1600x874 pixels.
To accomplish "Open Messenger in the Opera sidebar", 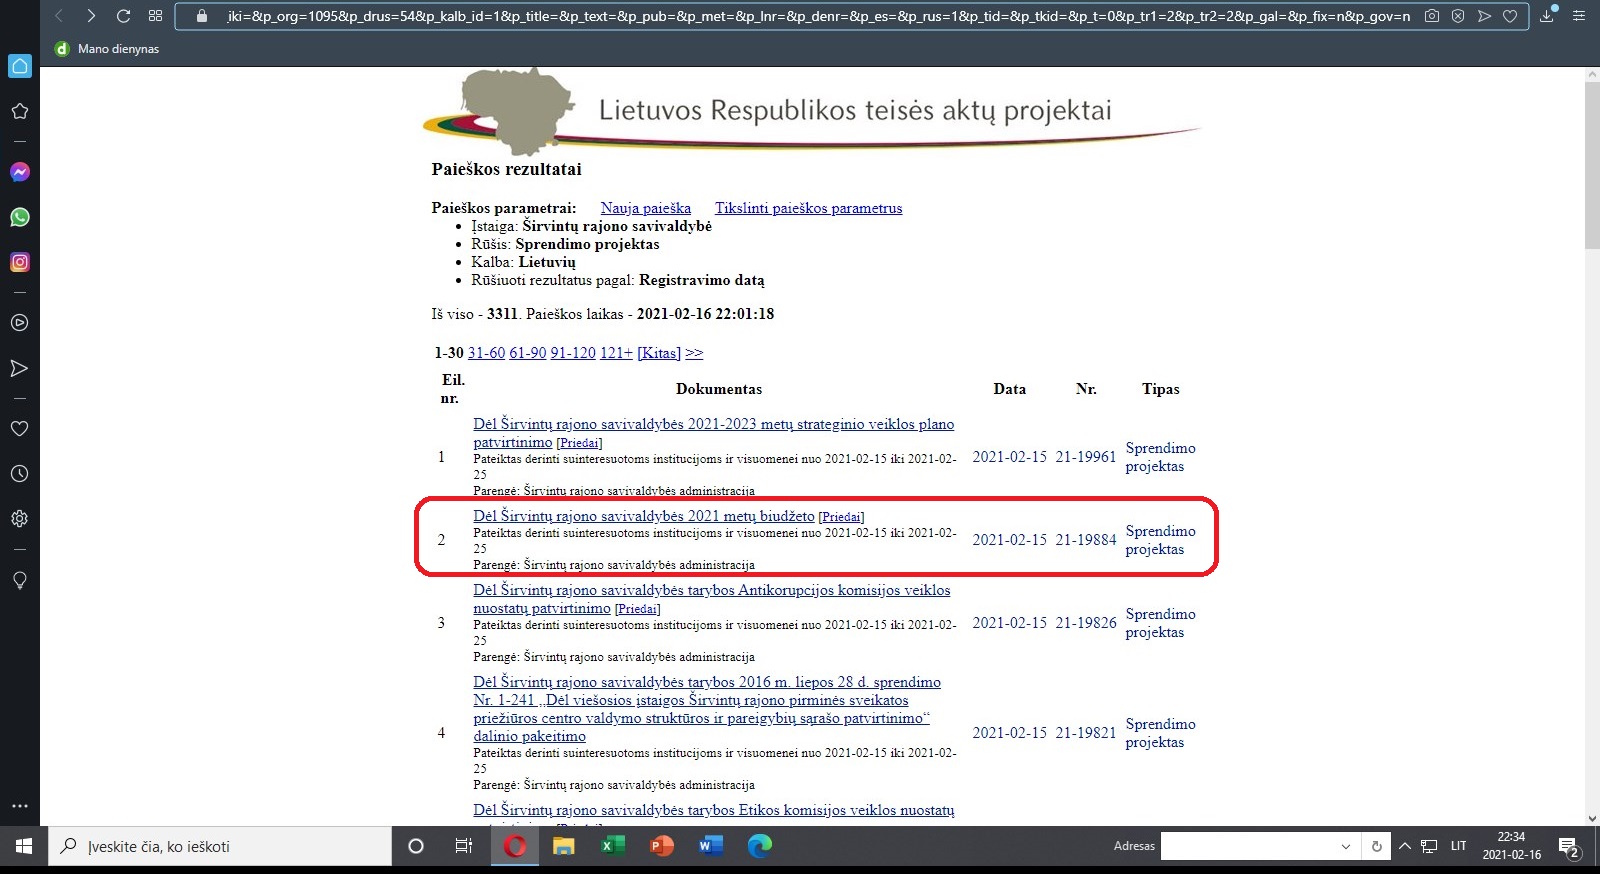I will (x=19, y=172).
